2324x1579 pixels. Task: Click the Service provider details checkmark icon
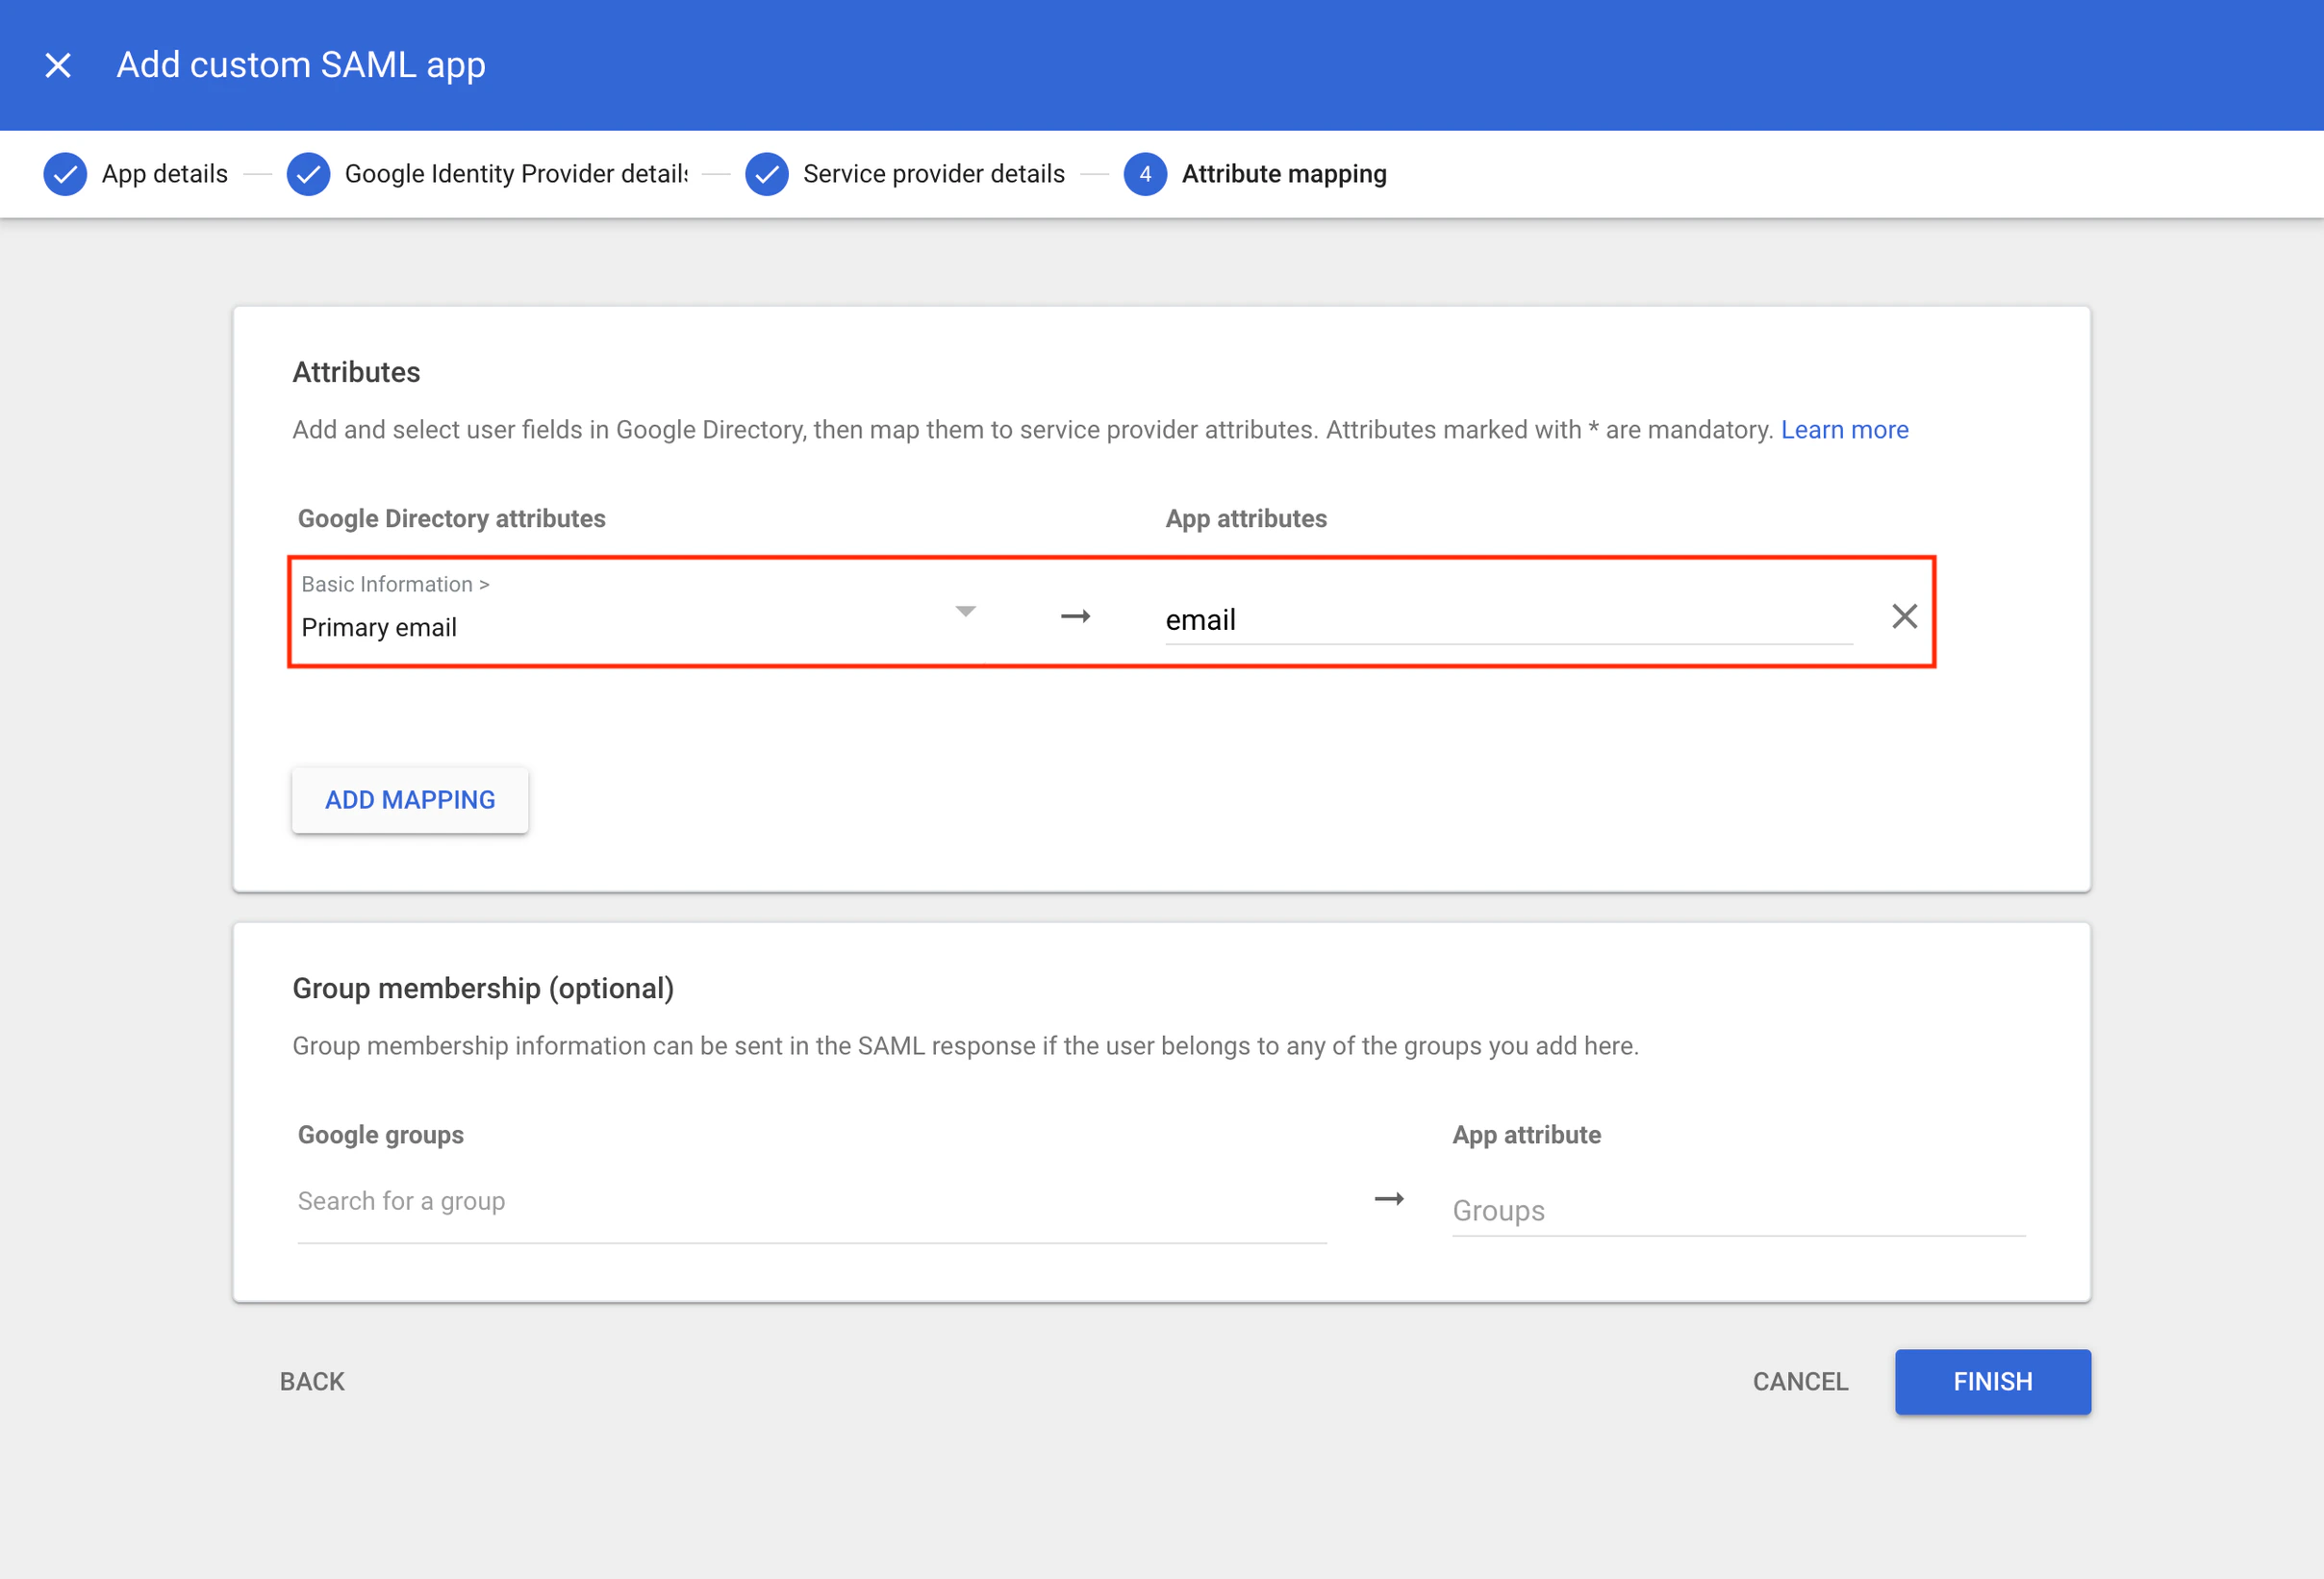[766, 174]
